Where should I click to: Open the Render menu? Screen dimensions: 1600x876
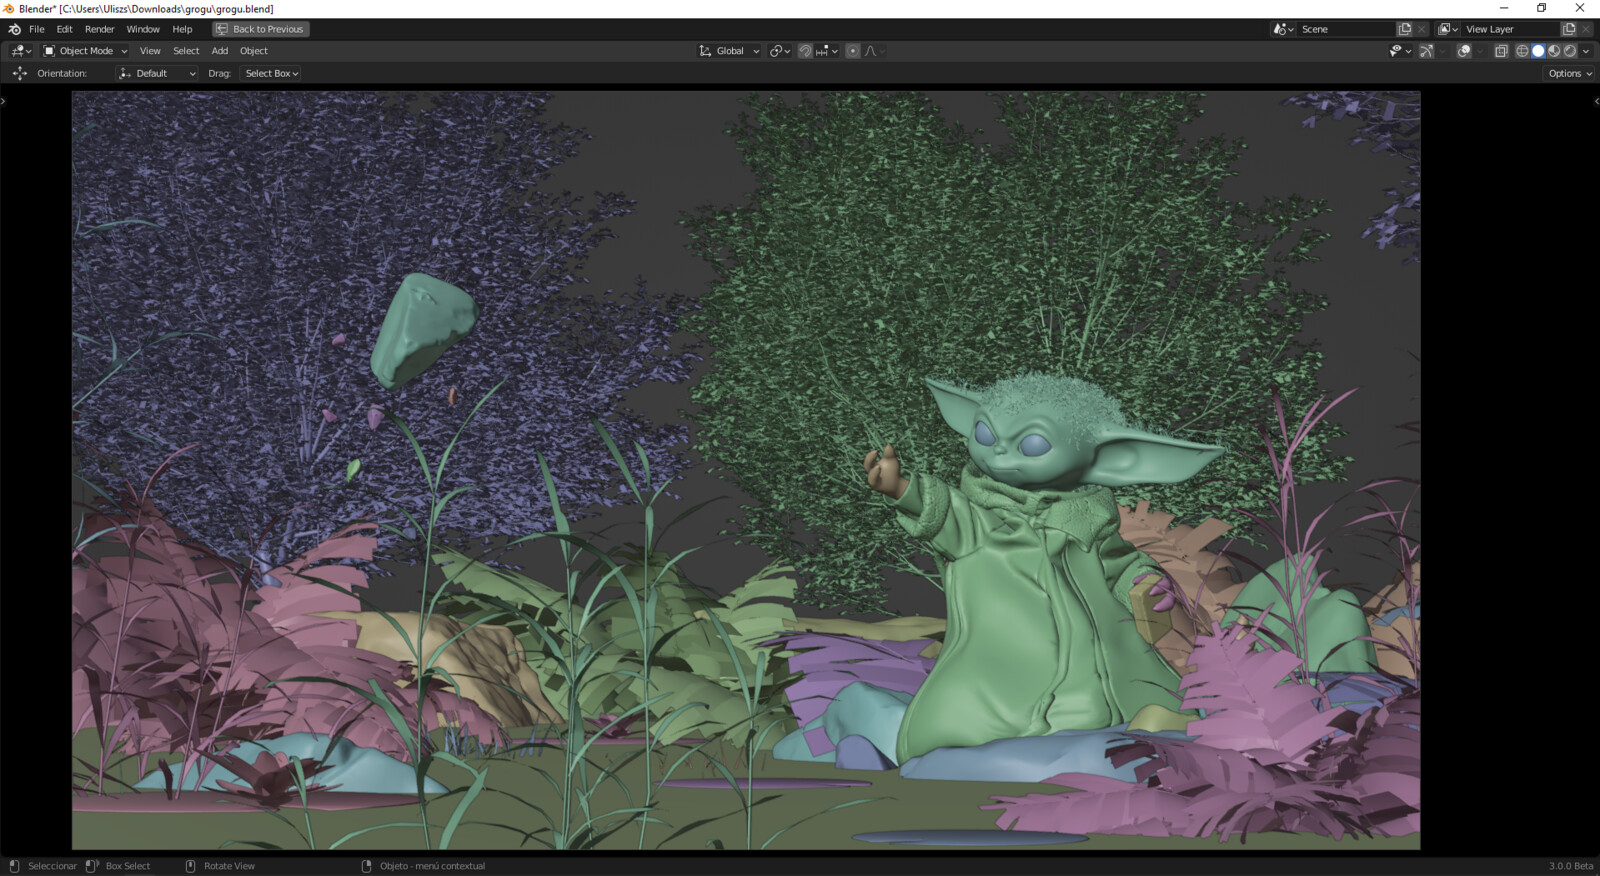[x=99, y=29]
